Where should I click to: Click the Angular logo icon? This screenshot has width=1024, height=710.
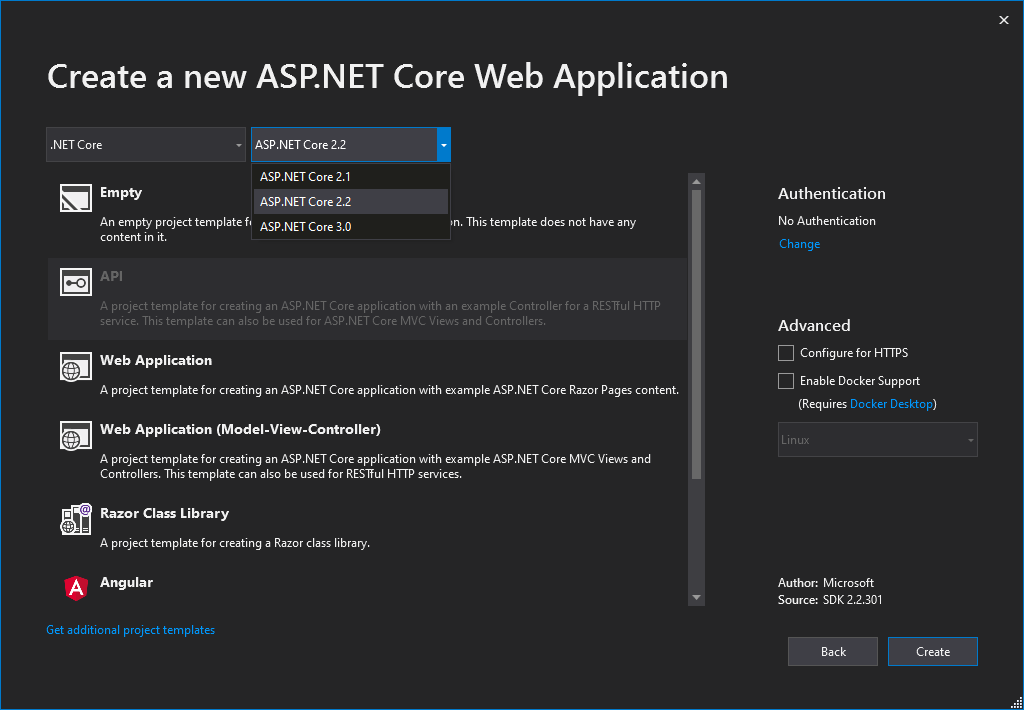pos(76,588)
